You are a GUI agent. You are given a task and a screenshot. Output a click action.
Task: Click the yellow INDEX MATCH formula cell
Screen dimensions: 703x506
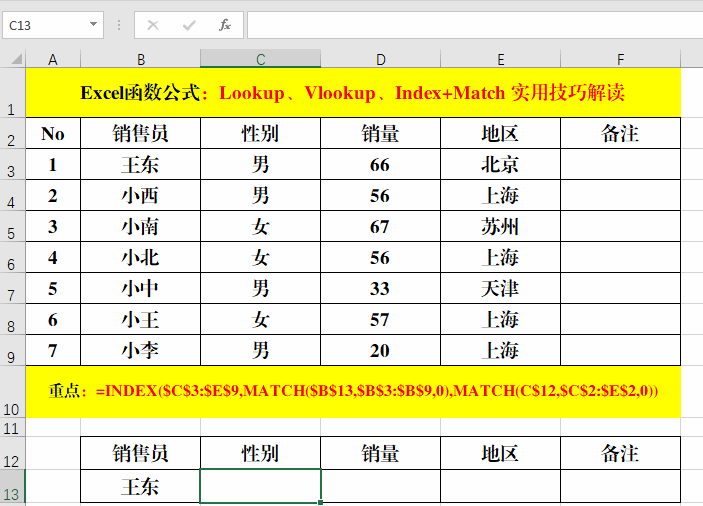tap(353, 391)
